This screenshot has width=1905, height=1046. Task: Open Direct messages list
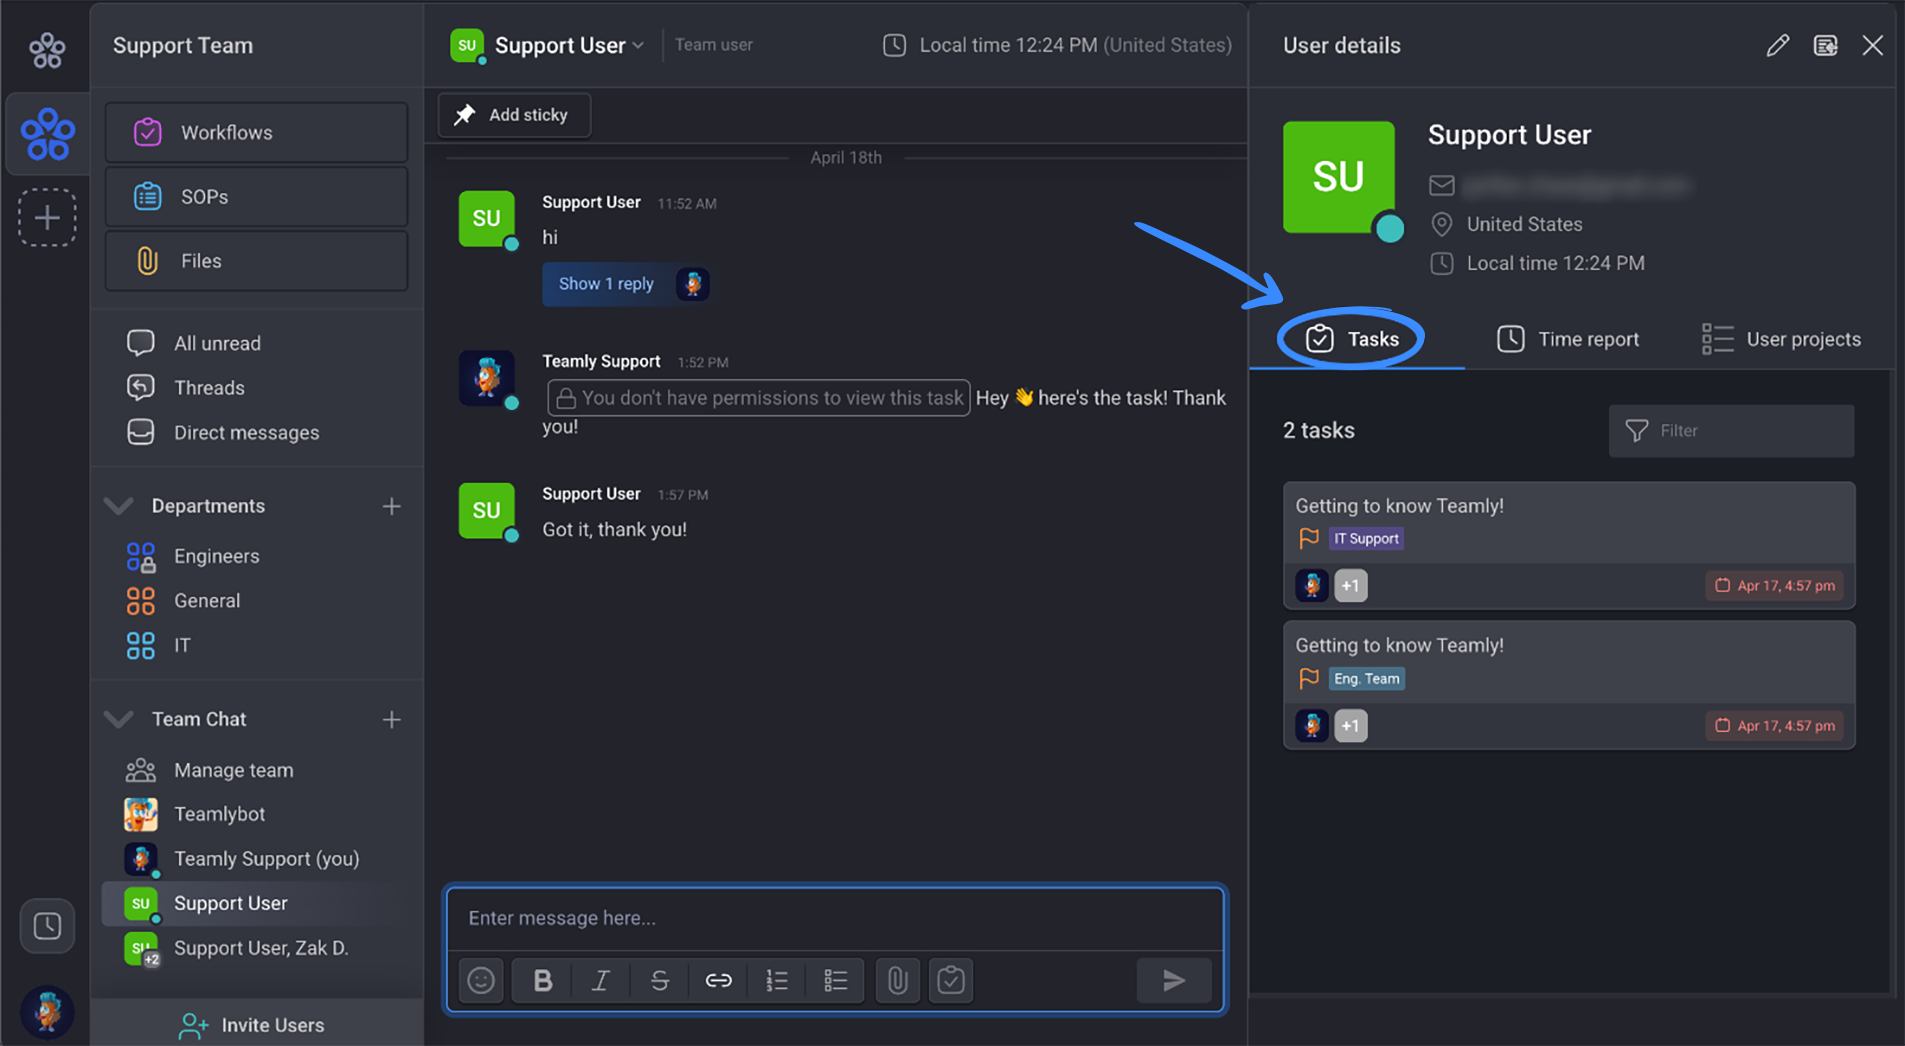tap(246, 432)
